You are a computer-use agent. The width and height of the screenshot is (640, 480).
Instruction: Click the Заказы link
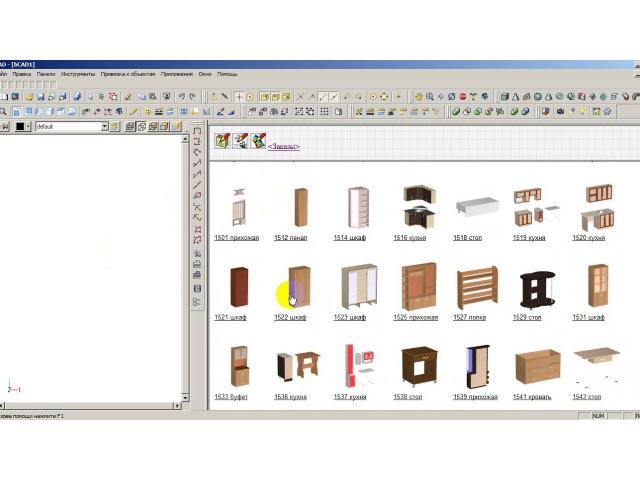click(x=283, y=147)
